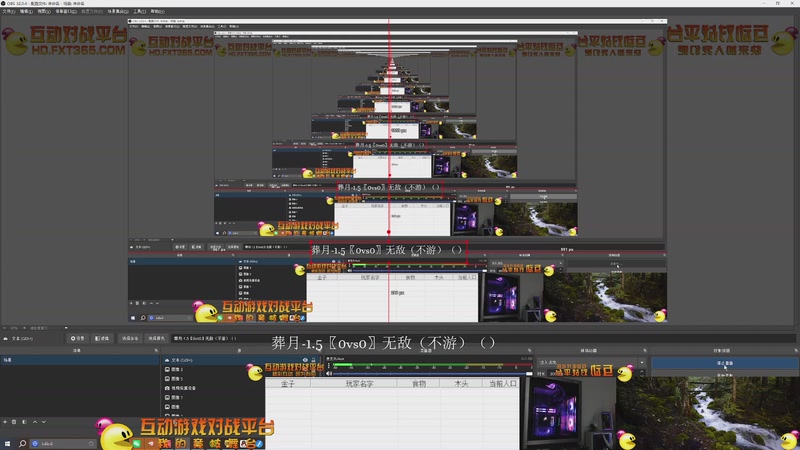Viewport: 800px width, 450px height.
Task: Open the 视图 menu
Action: click(x=44, y=11)
